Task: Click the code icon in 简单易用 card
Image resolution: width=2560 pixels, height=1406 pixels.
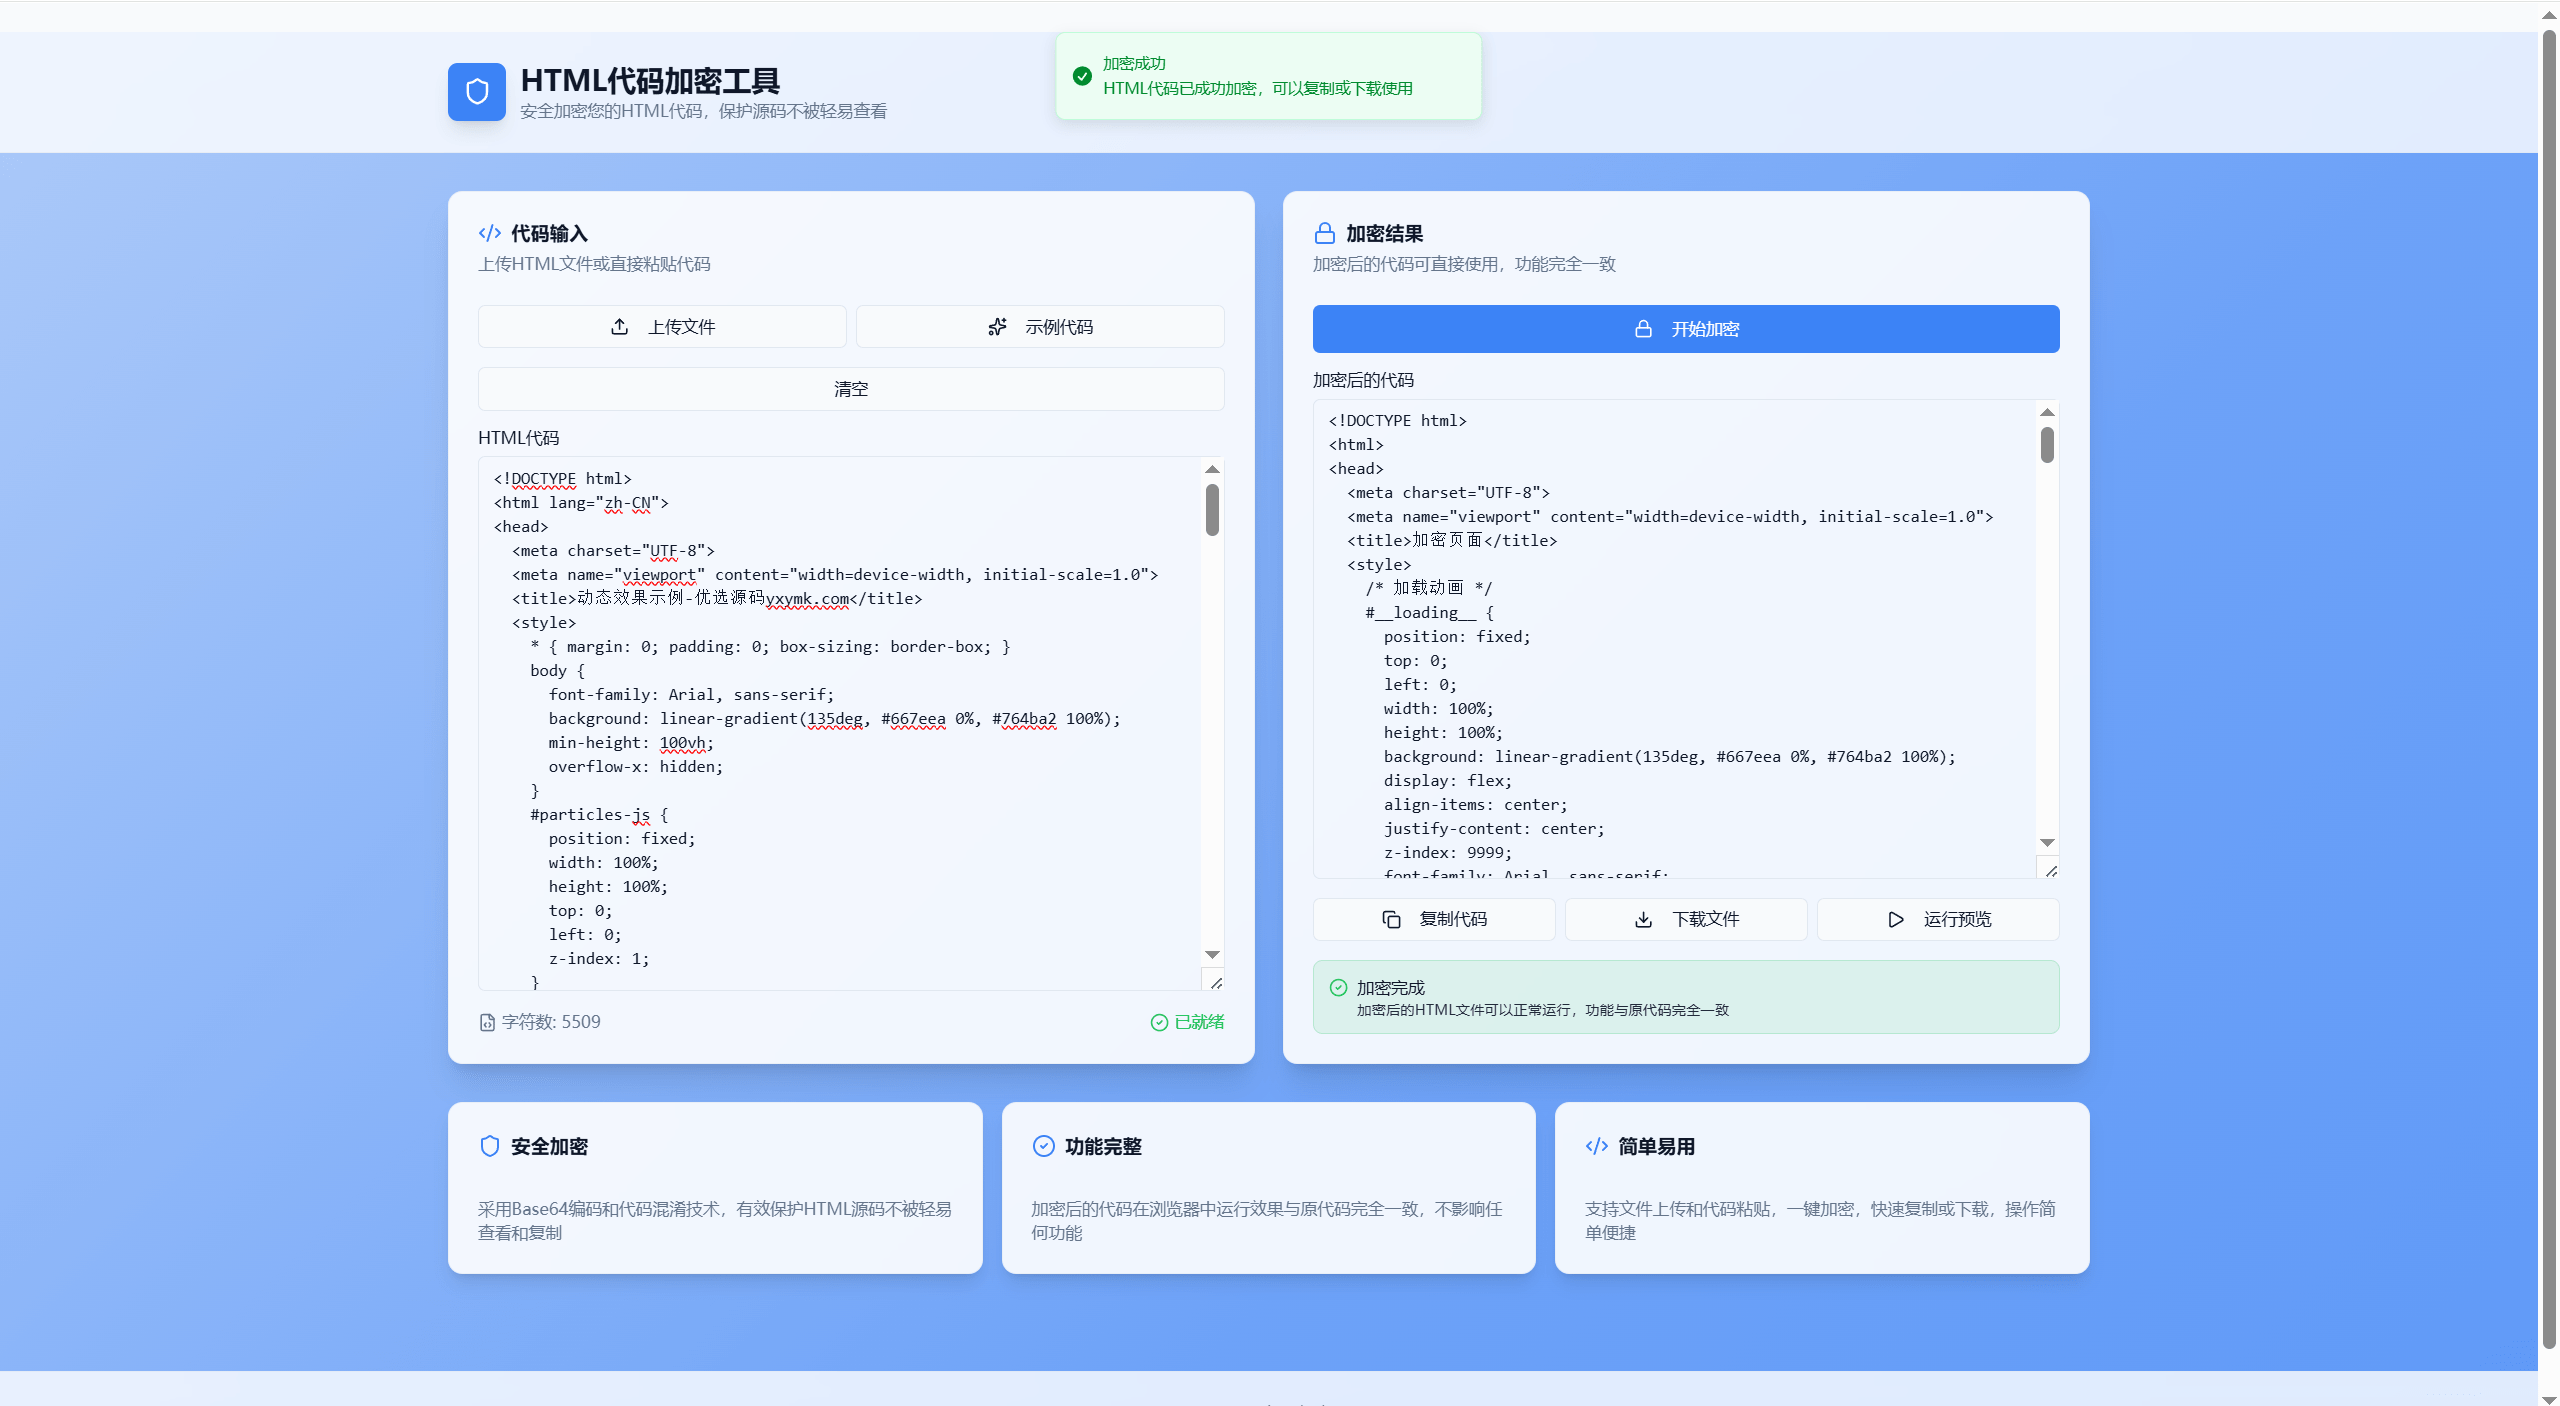Action: [1597, 1146]
